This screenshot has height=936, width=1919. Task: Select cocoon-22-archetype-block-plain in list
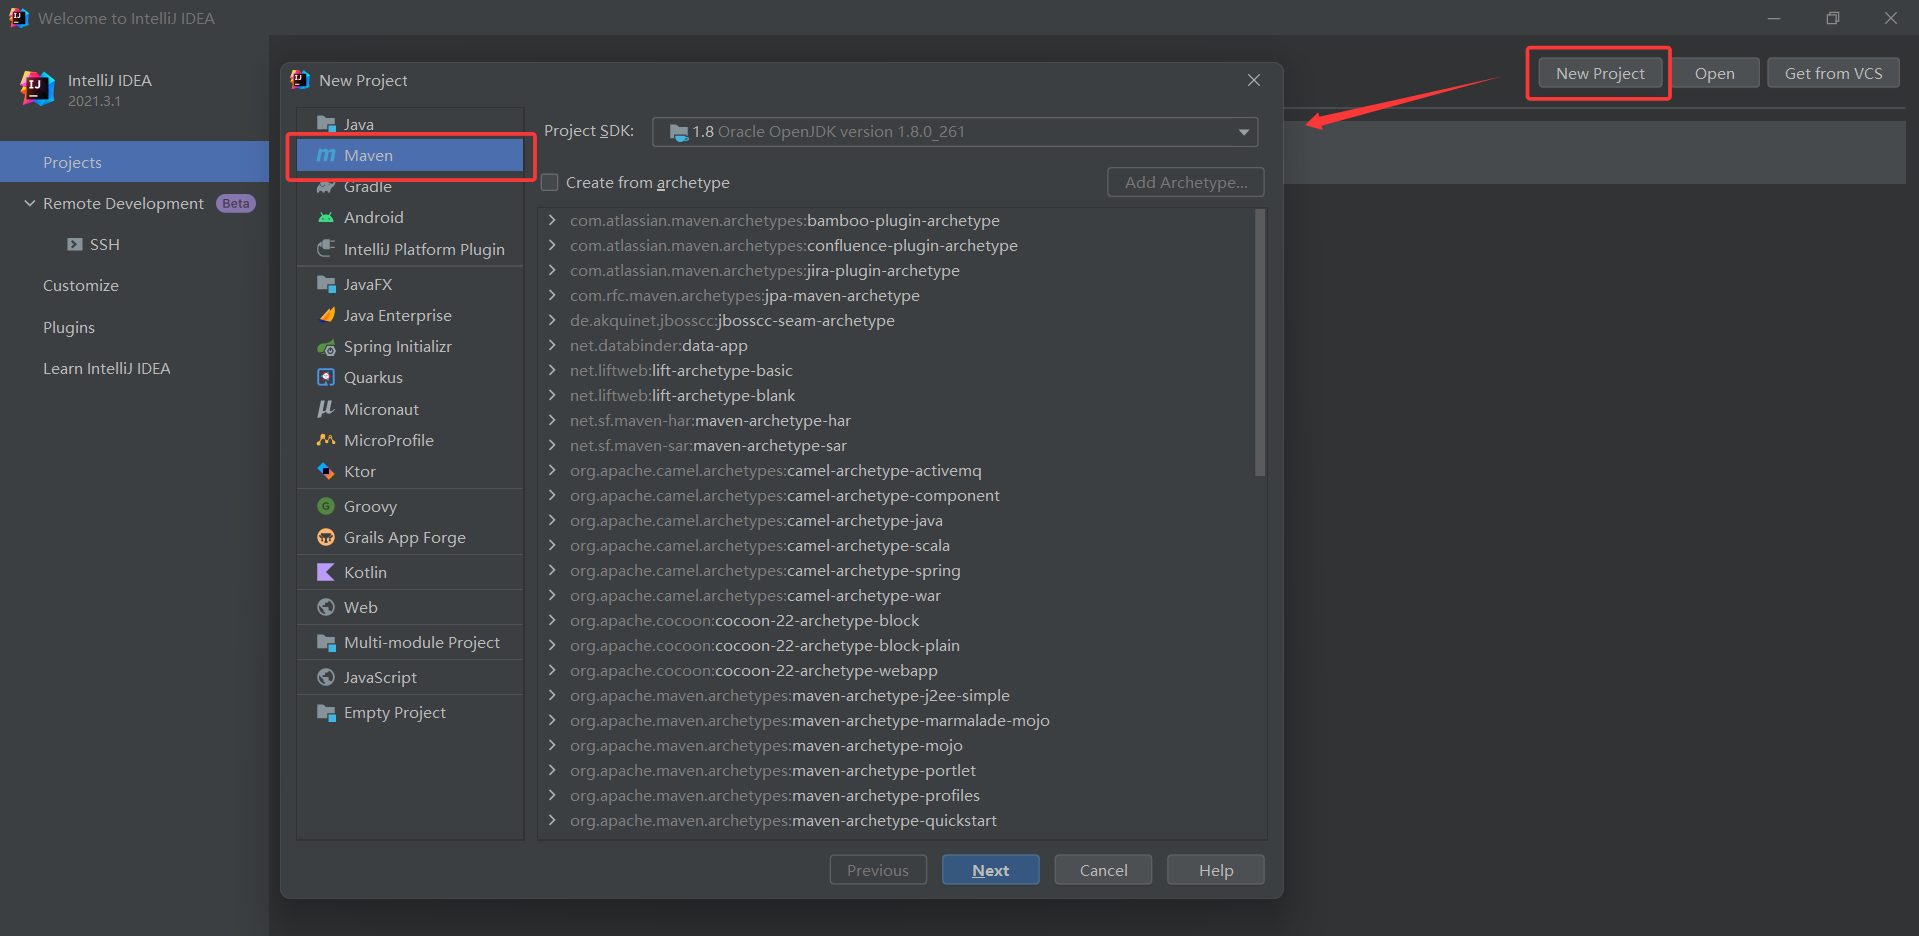tap(765, 645)
